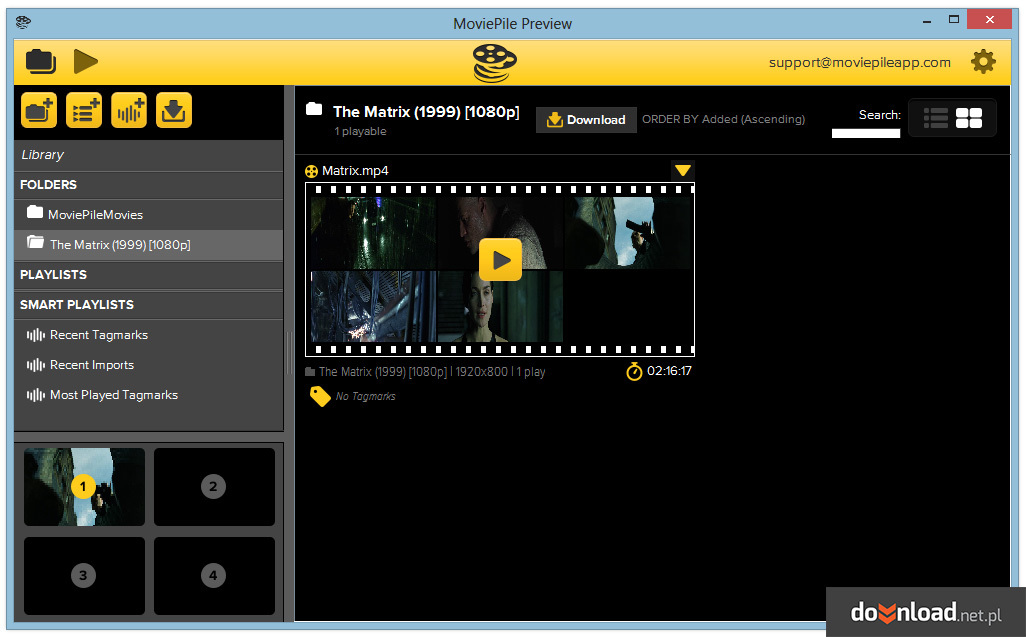Click the No Tagmarks label
The width and height of the screenshot is (1026, 637).
coord(366,396)
